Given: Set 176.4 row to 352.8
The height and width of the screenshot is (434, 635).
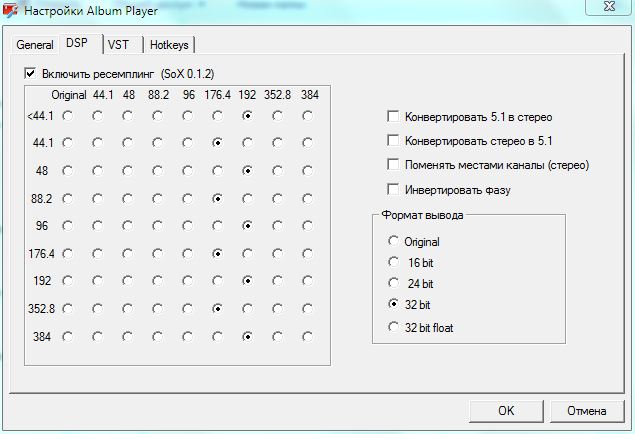Looking at the screenshot, I should [277, 254].
